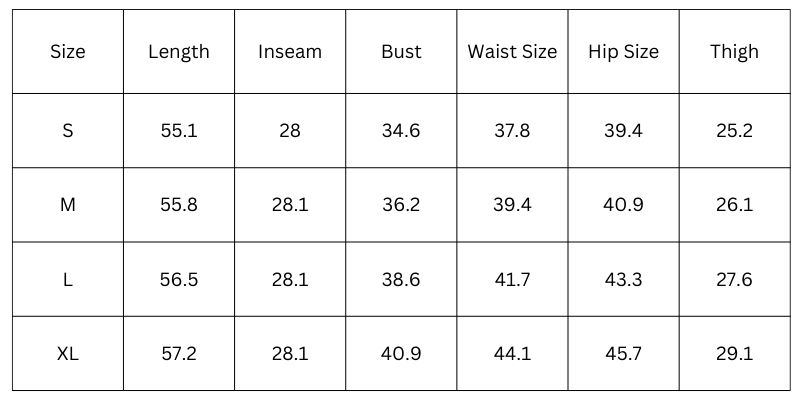
Task: Click the Size column header
Action: pos(68,52)
